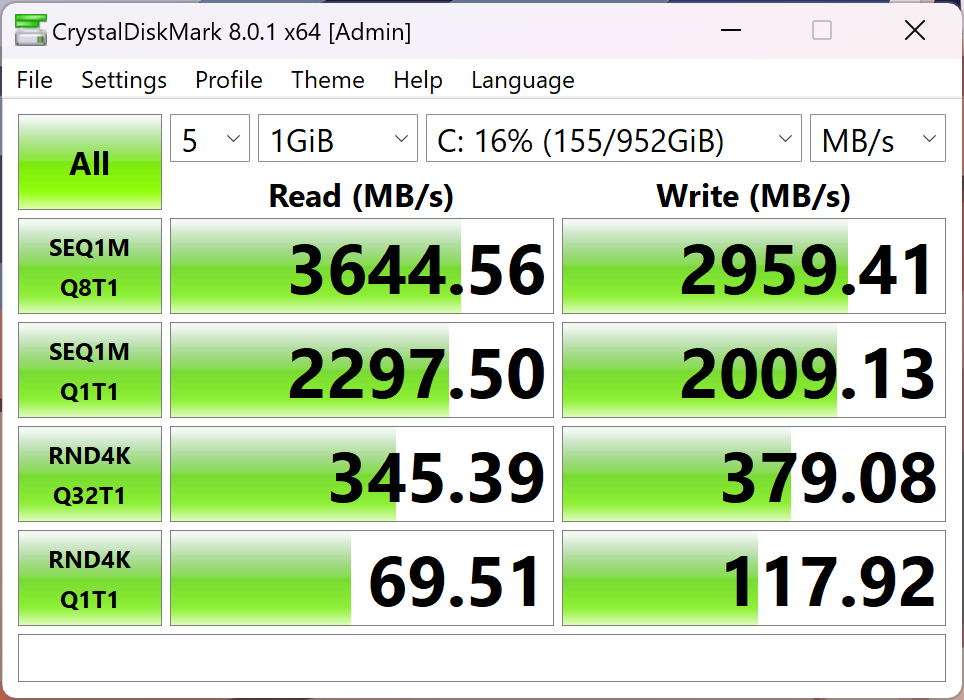Image resolution: width=964 pixels, height=700 pixels.
Task: Start the SEQ1M Q8T1 test
Action: pyautogui.click(x=90, y=266)
